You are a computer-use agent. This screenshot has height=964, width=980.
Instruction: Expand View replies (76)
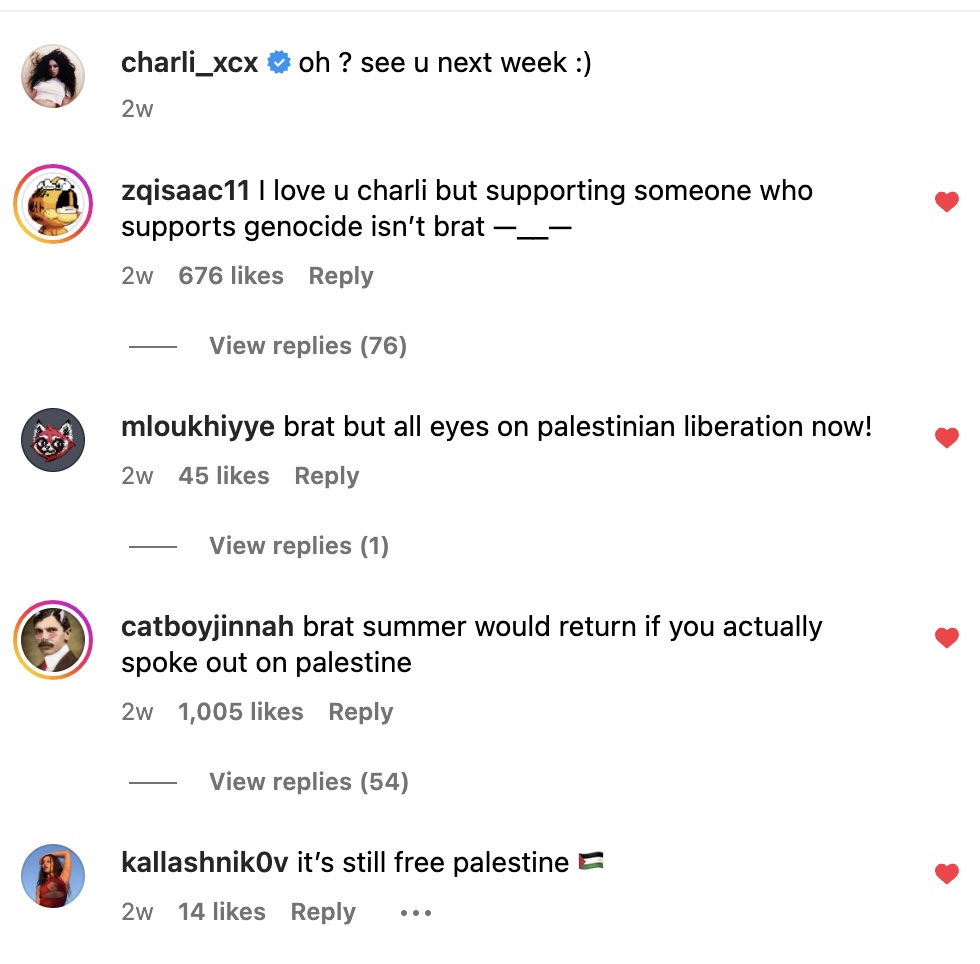click(307, 346)
